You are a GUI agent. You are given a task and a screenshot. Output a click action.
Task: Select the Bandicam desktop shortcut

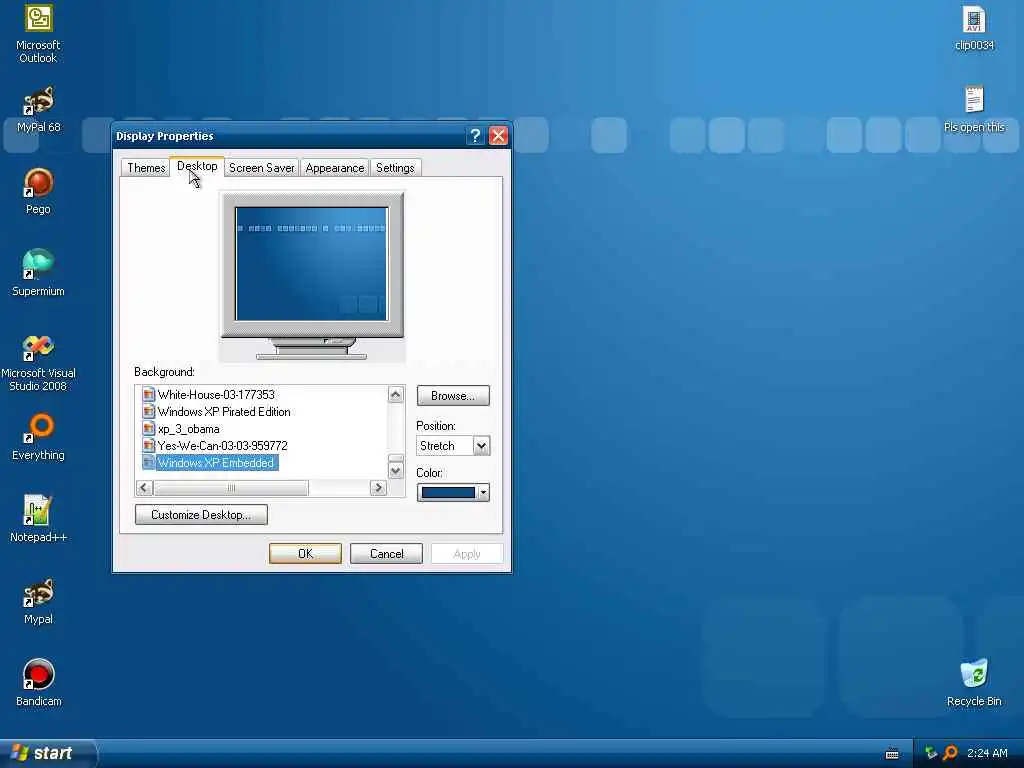click(38, 683)
